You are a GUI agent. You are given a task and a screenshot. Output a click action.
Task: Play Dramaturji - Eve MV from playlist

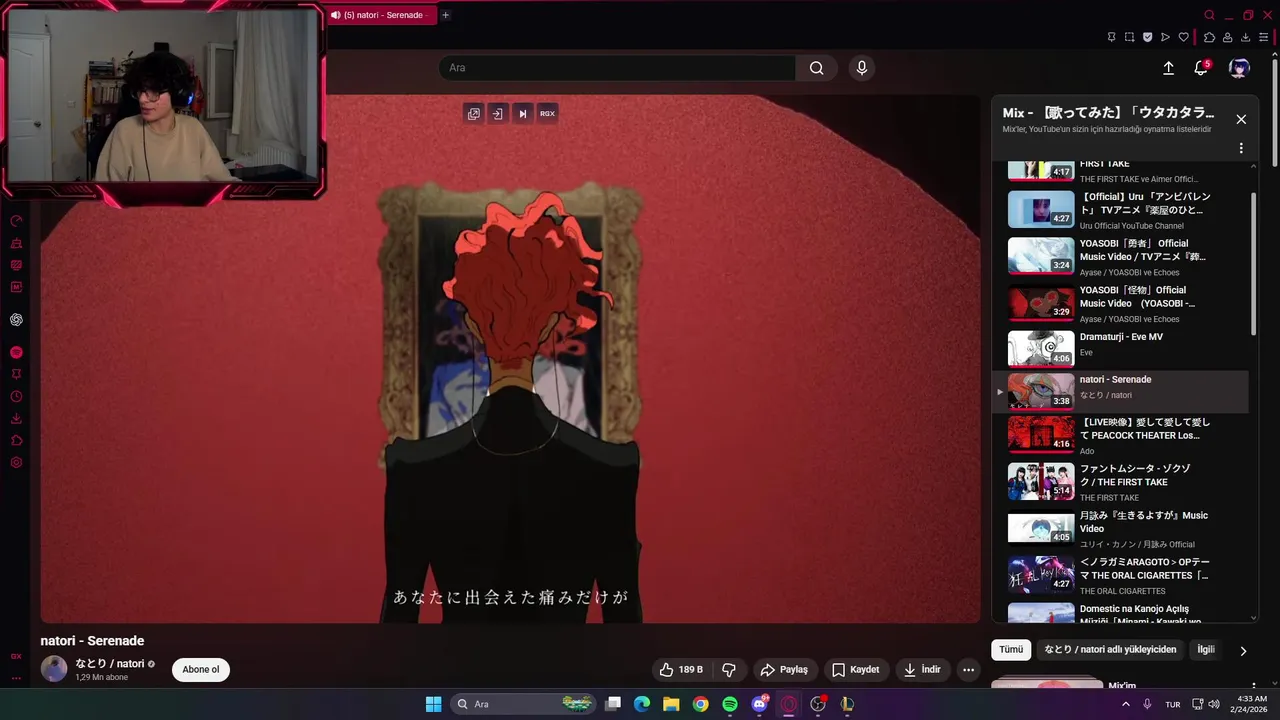[1120, 349]
